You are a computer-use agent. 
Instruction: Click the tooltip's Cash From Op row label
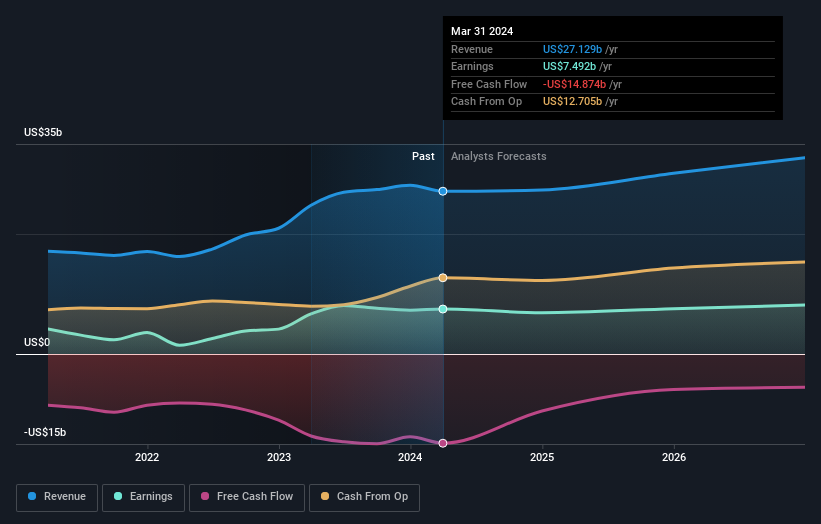(486, 102)
